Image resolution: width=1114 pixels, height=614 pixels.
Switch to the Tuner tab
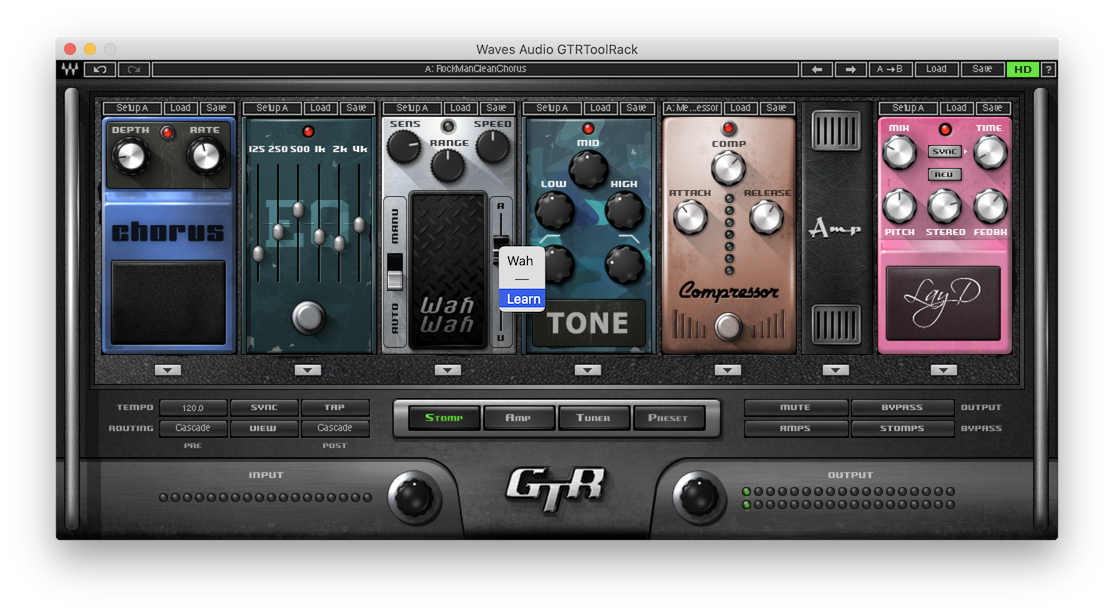pyautogui.click(x=593, y=417)
